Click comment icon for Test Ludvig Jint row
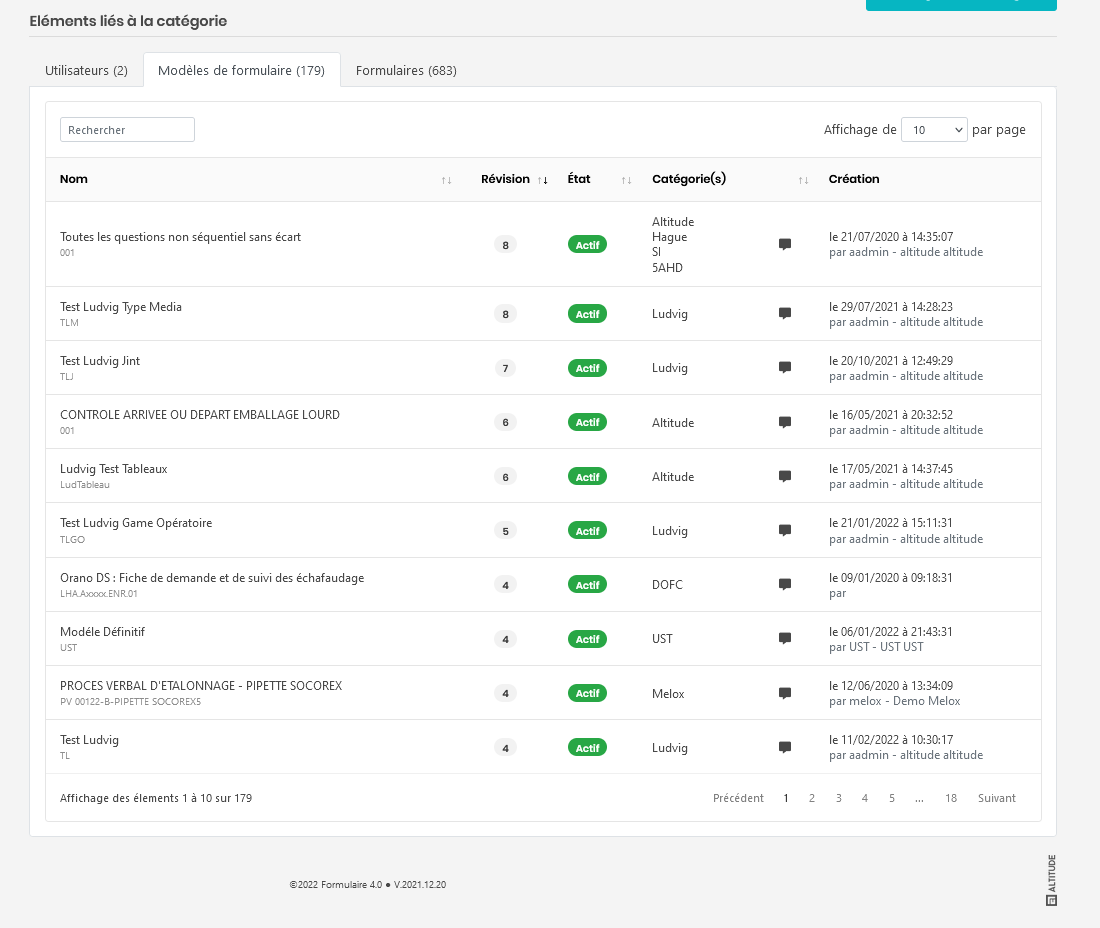The width and height of the screenshot is (1100, 928). (x=785, y=368)
